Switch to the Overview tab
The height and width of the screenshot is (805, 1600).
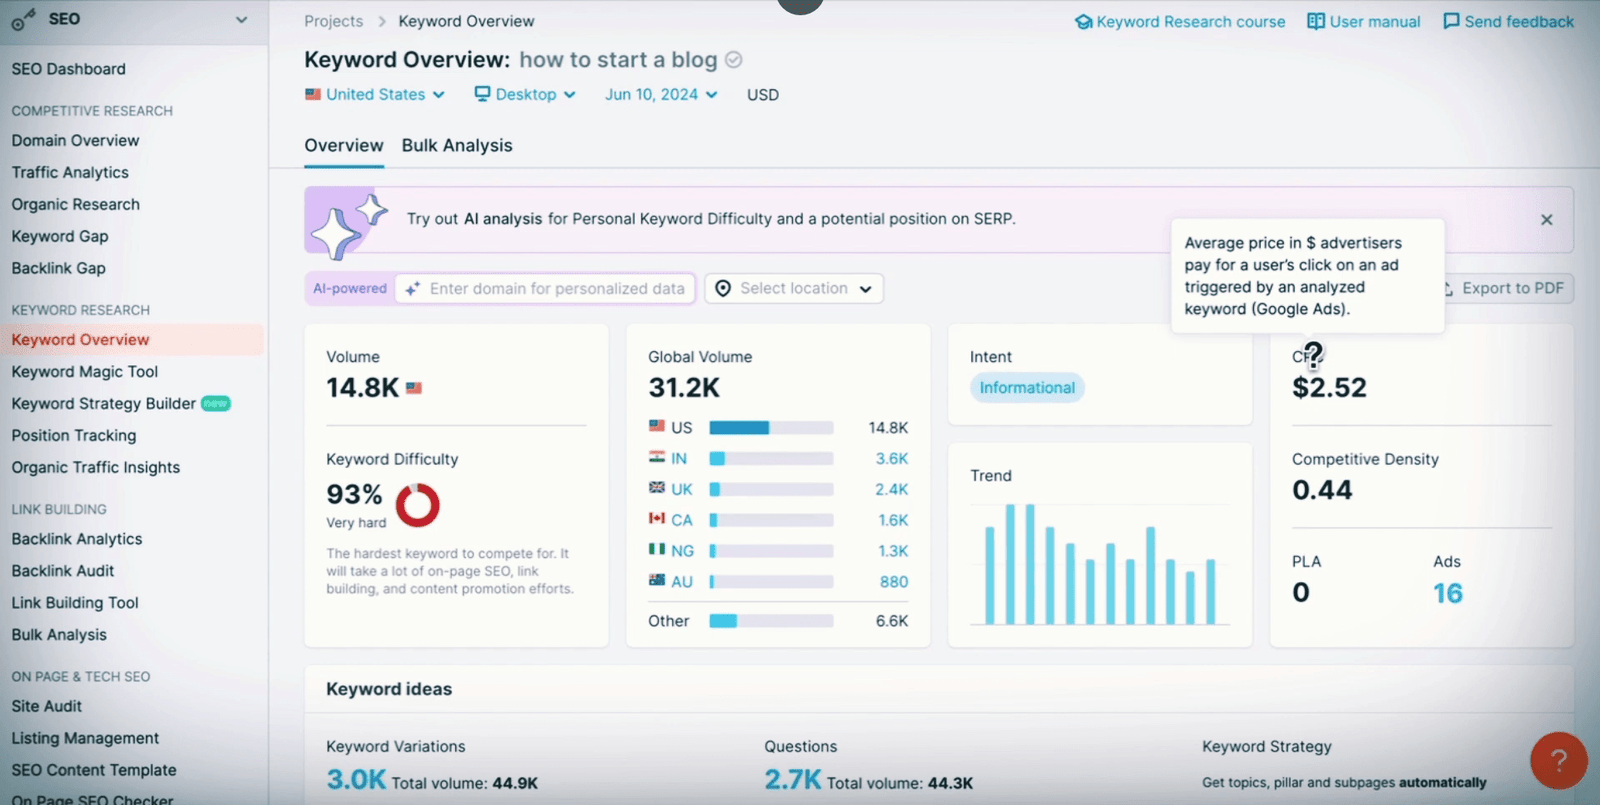pyautogui.click(x=344, y=145)
